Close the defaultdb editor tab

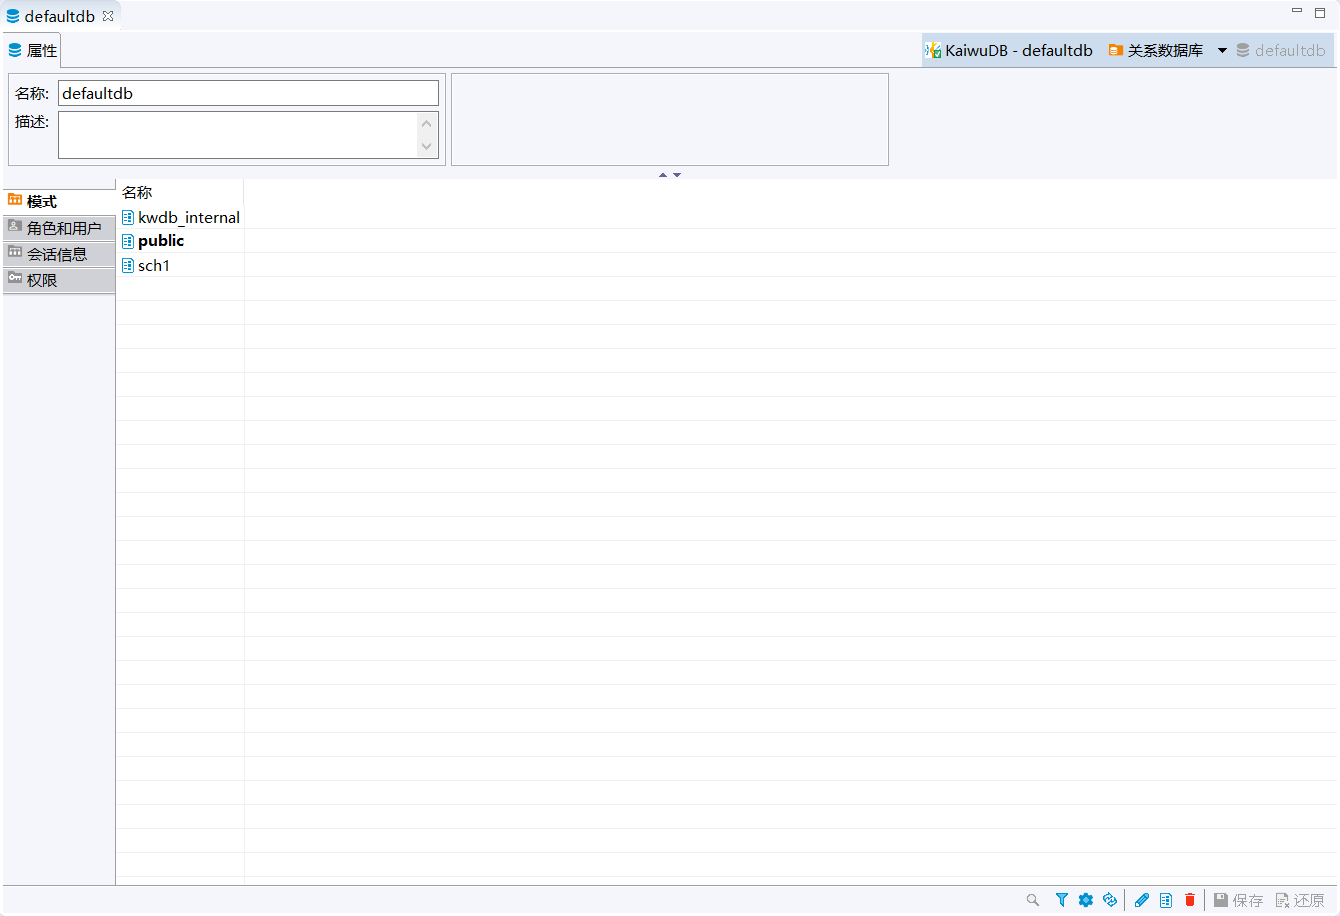(x=108, y=16)
